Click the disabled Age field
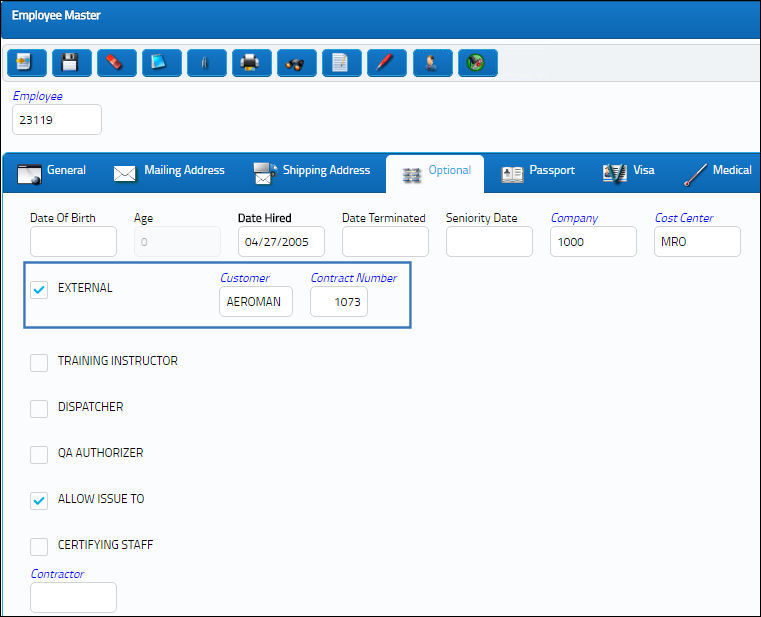The width and height of the screenshot is (761, 617). tap(177, 241)
